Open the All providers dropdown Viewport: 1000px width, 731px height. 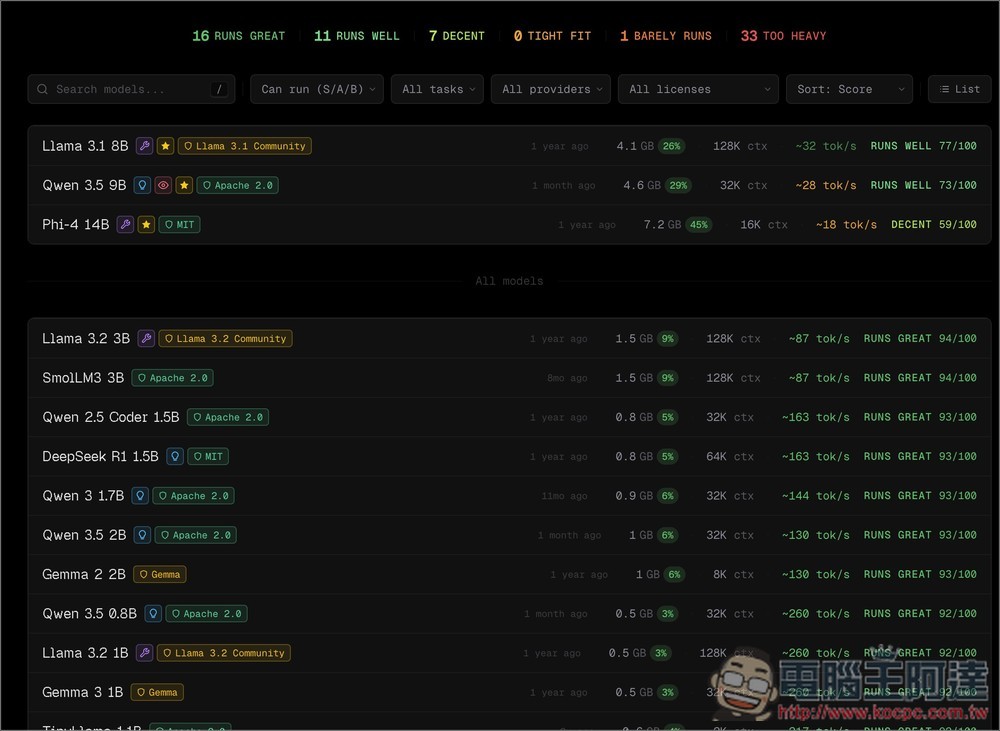pyautogui.click(x=551, y=89)
